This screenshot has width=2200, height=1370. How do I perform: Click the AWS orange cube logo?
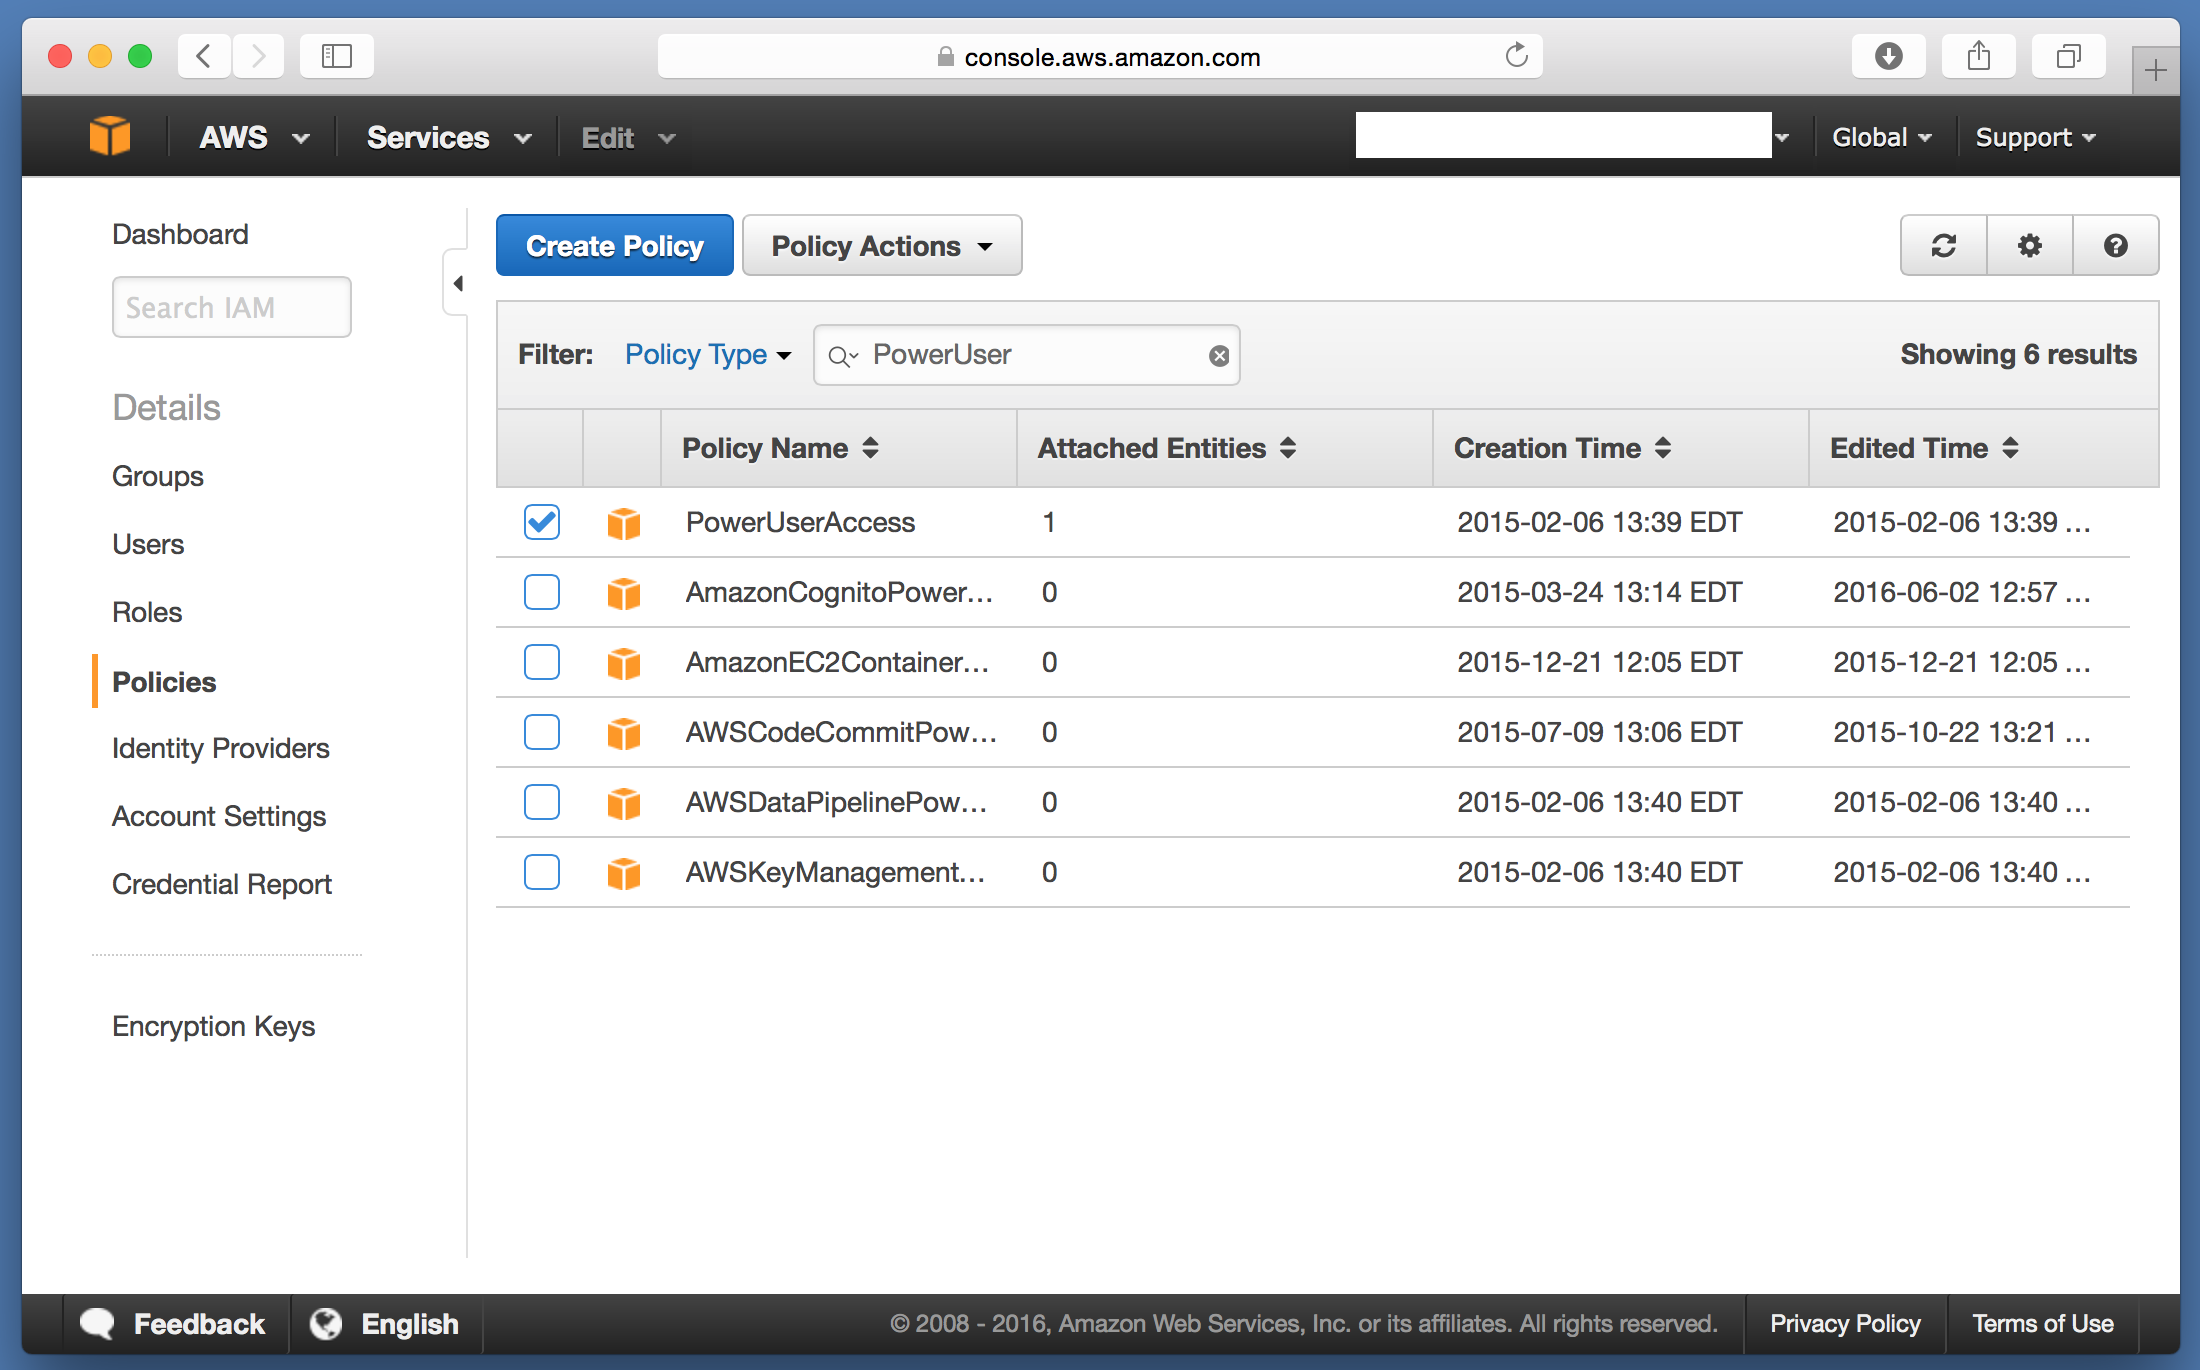tap(110, 137)
